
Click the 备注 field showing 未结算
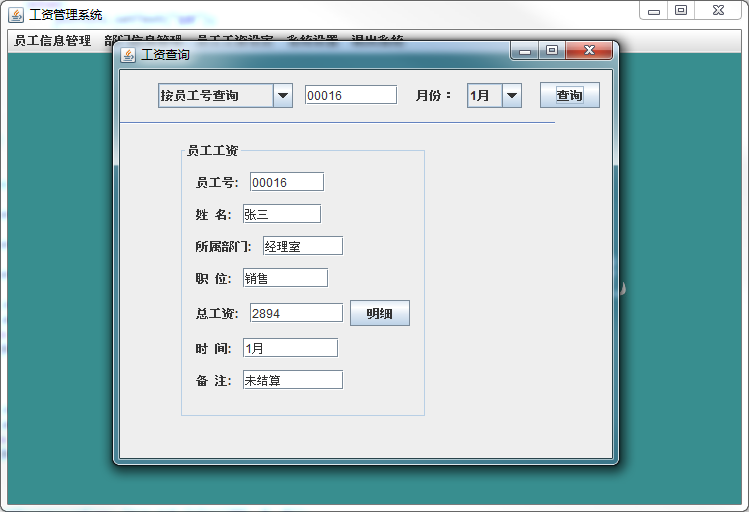[293, 380]
